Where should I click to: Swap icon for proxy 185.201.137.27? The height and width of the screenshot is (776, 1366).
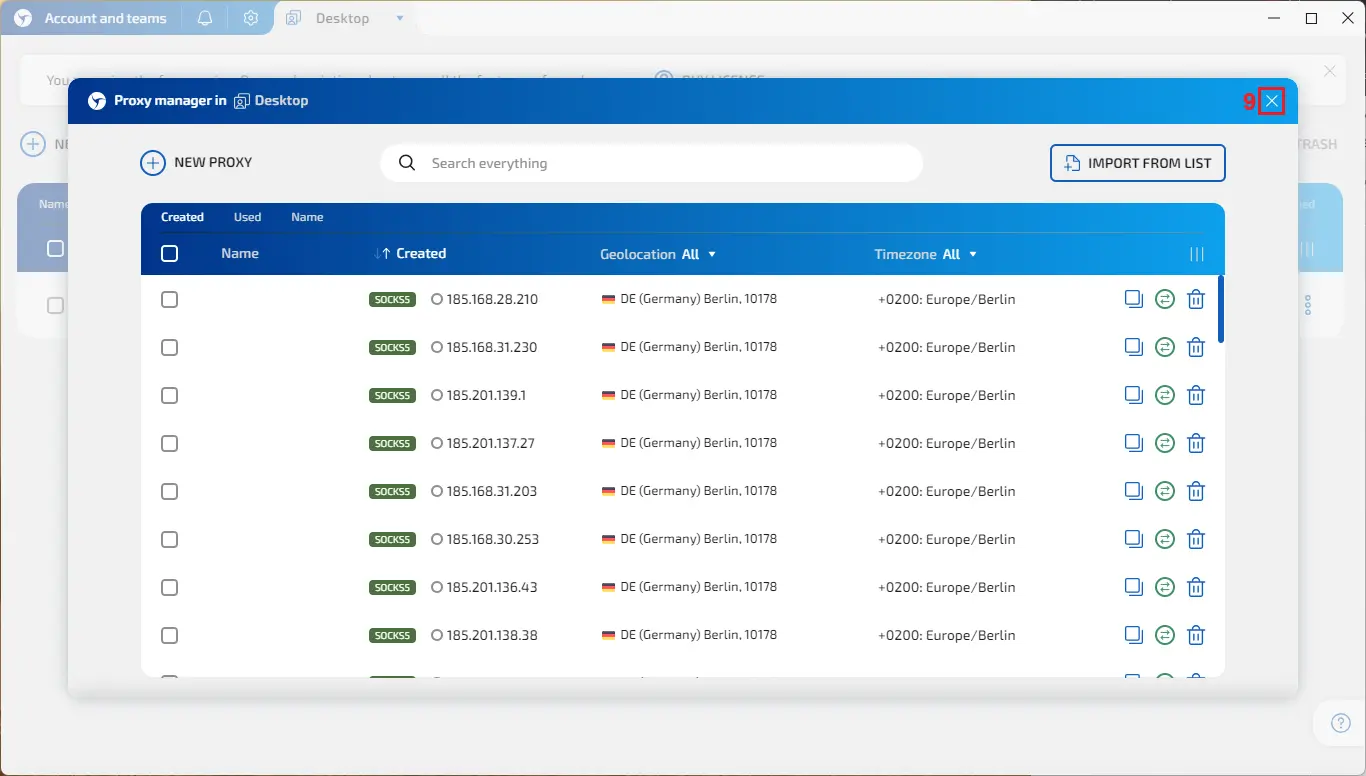tap(1164, 443)
